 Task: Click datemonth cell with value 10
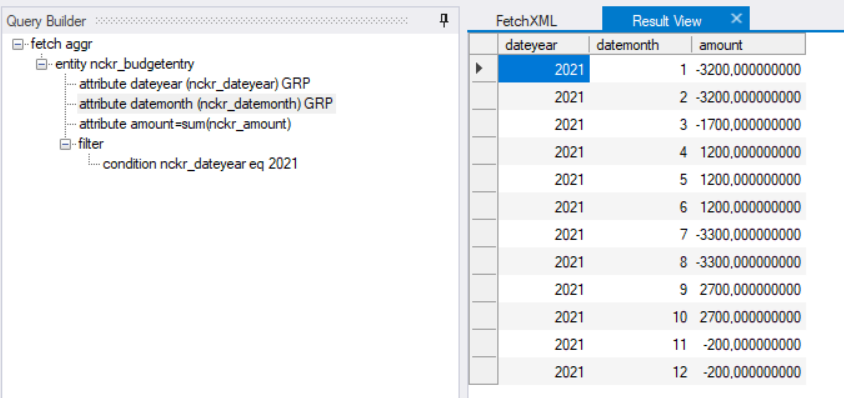pos(641,317)
